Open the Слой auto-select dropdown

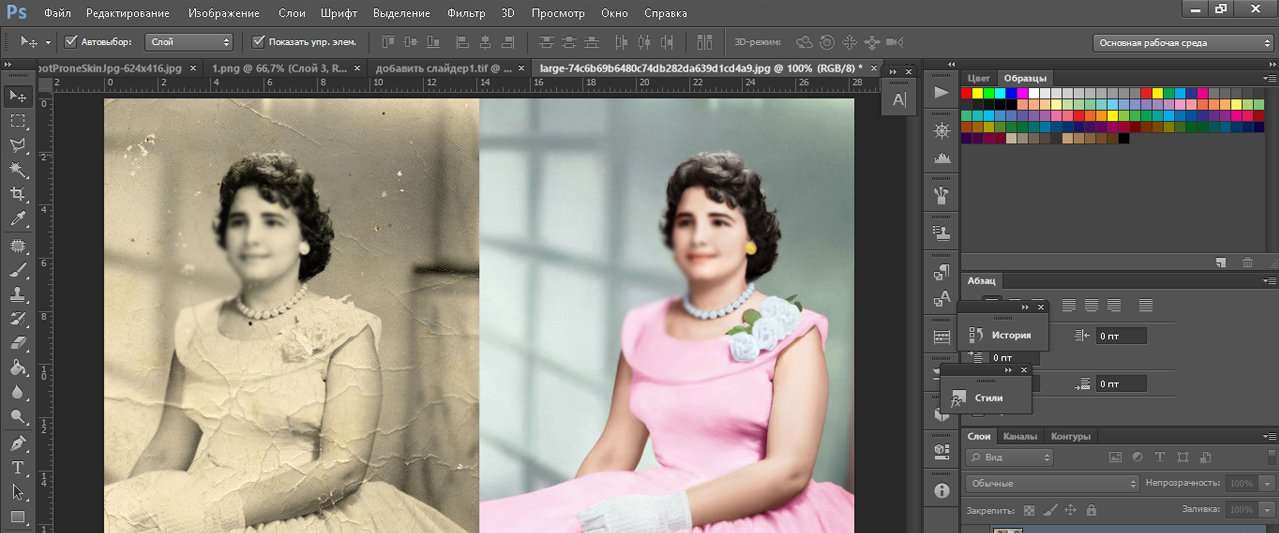coord(189,42)
